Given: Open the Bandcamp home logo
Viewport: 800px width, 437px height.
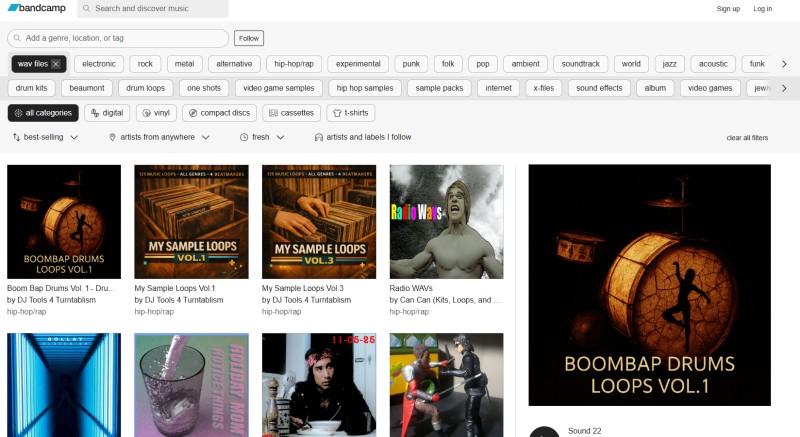Looking at the screenshot, I should pos(37,8).
